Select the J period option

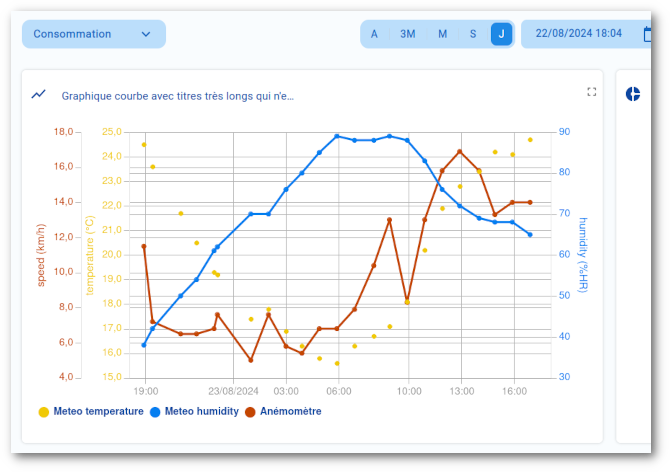click(x=501, y=34)
